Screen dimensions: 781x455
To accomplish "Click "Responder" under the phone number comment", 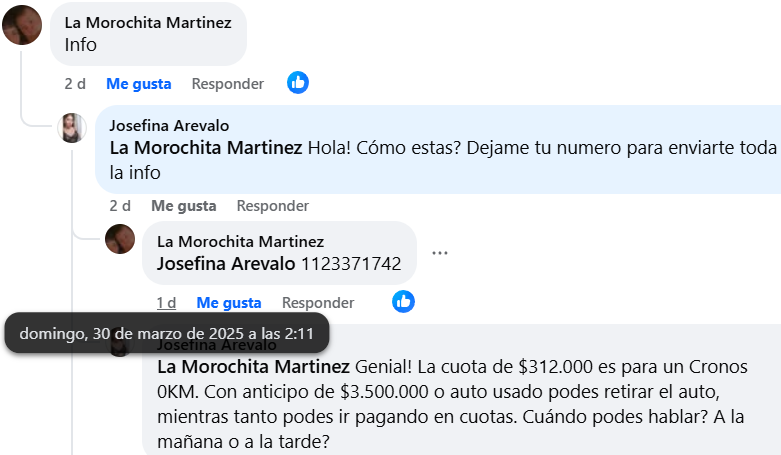I will tap(318, 302).
